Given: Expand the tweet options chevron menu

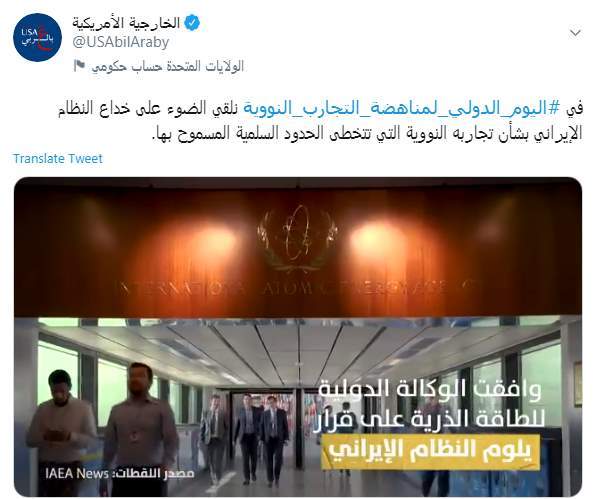Looking at the screenshot, I should point(575,33).
